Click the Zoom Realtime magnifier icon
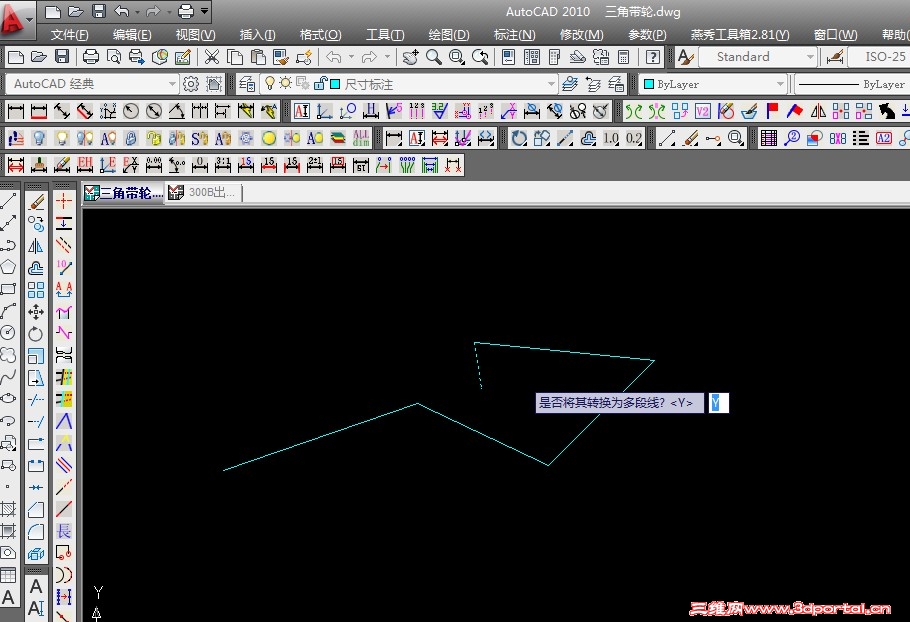This screenshot has height=622, width=910. pyautogui.click(x=434, y=57)
